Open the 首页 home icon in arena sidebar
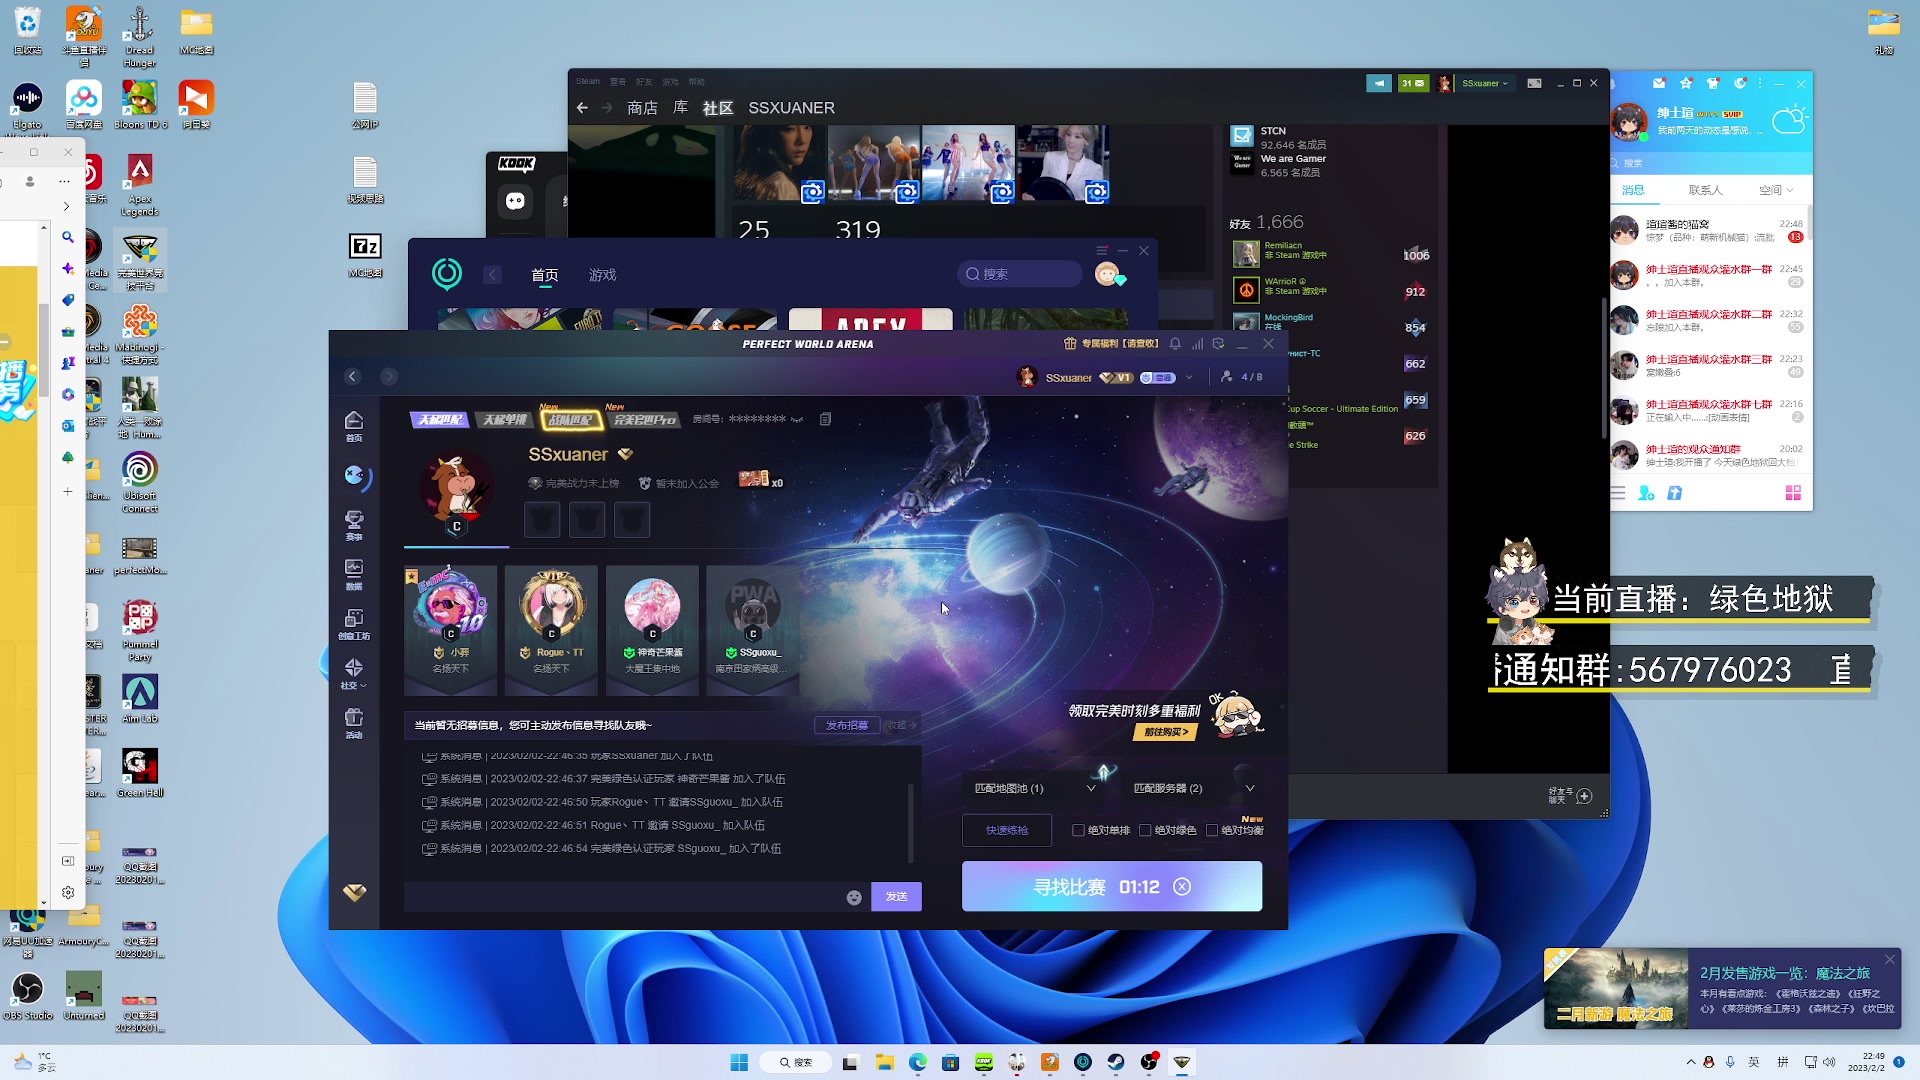This screenshot has height=1080, width=1920. pos(354,421)
